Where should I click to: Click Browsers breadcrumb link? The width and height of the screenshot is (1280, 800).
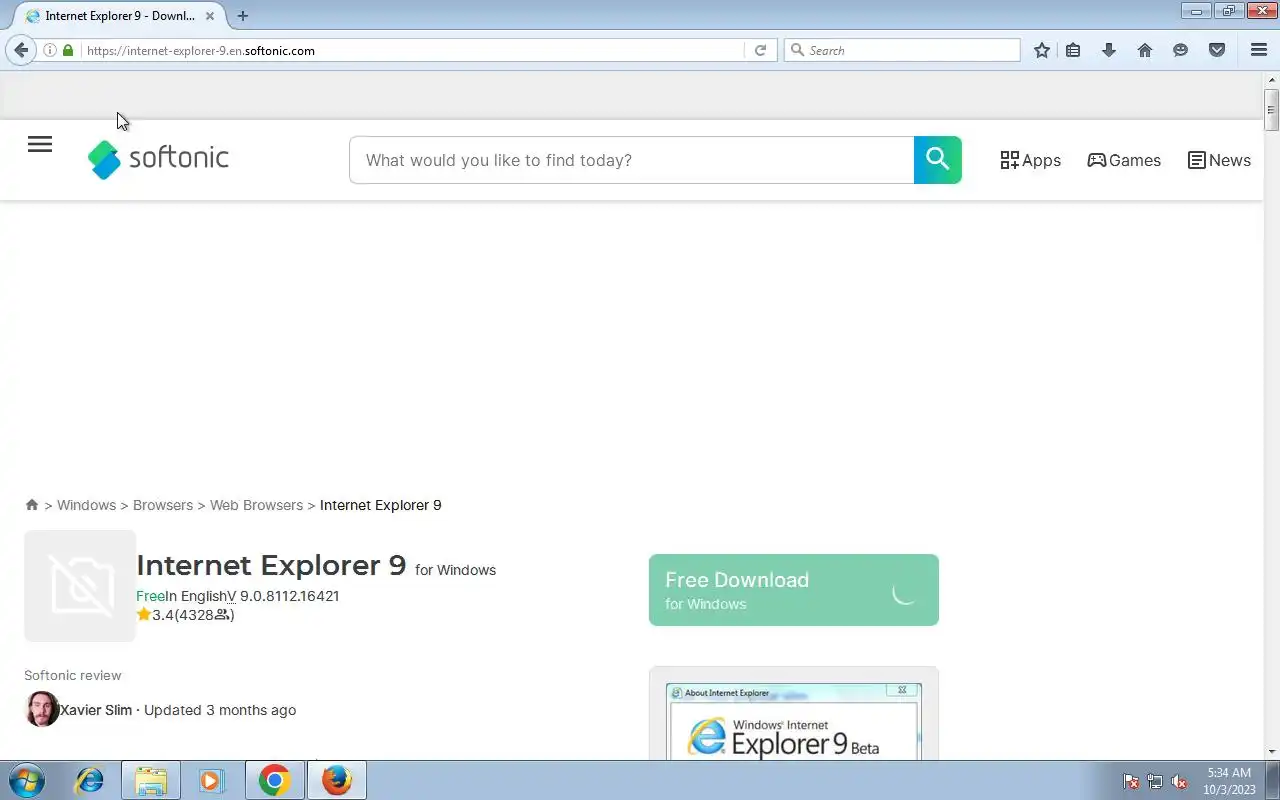163,505
